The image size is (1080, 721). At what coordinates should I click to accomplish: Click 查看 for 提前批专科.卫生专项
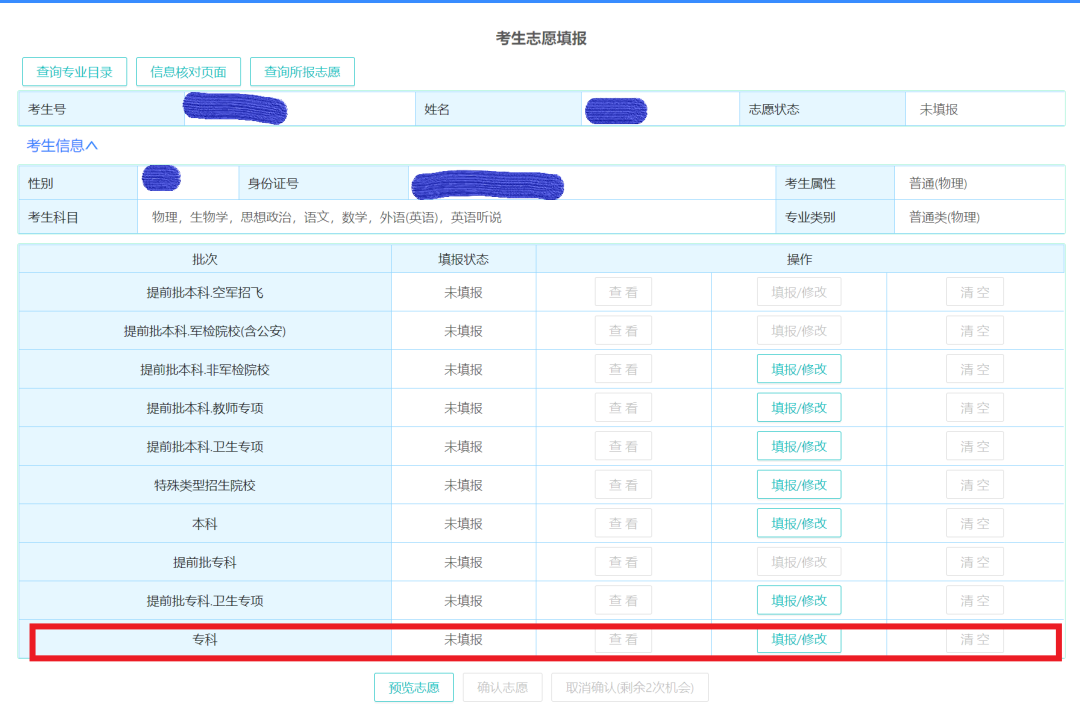point(623,600)
